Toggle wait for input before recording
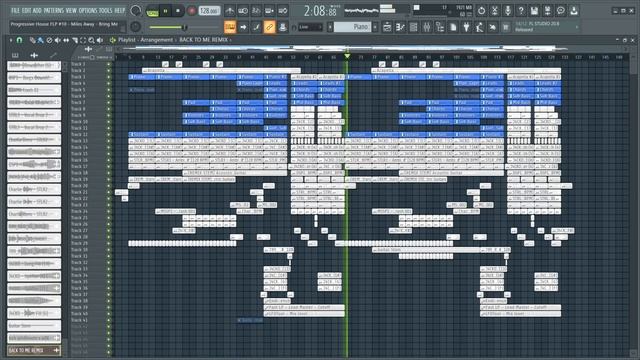This screenshot has width=640, height=360. coord(243,11)
